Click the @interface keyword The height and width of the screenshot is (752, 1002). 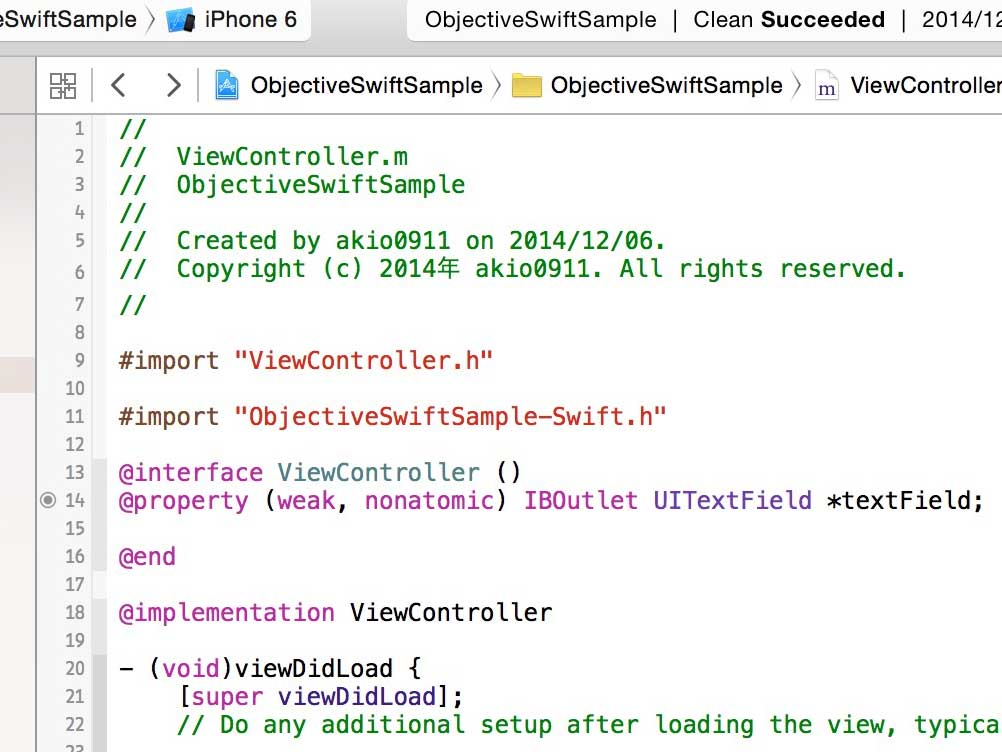point(190,473)
